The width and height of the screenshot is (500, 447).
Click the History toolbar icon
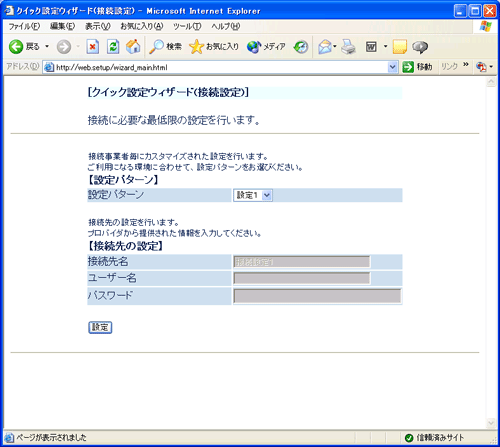point(301,47)
